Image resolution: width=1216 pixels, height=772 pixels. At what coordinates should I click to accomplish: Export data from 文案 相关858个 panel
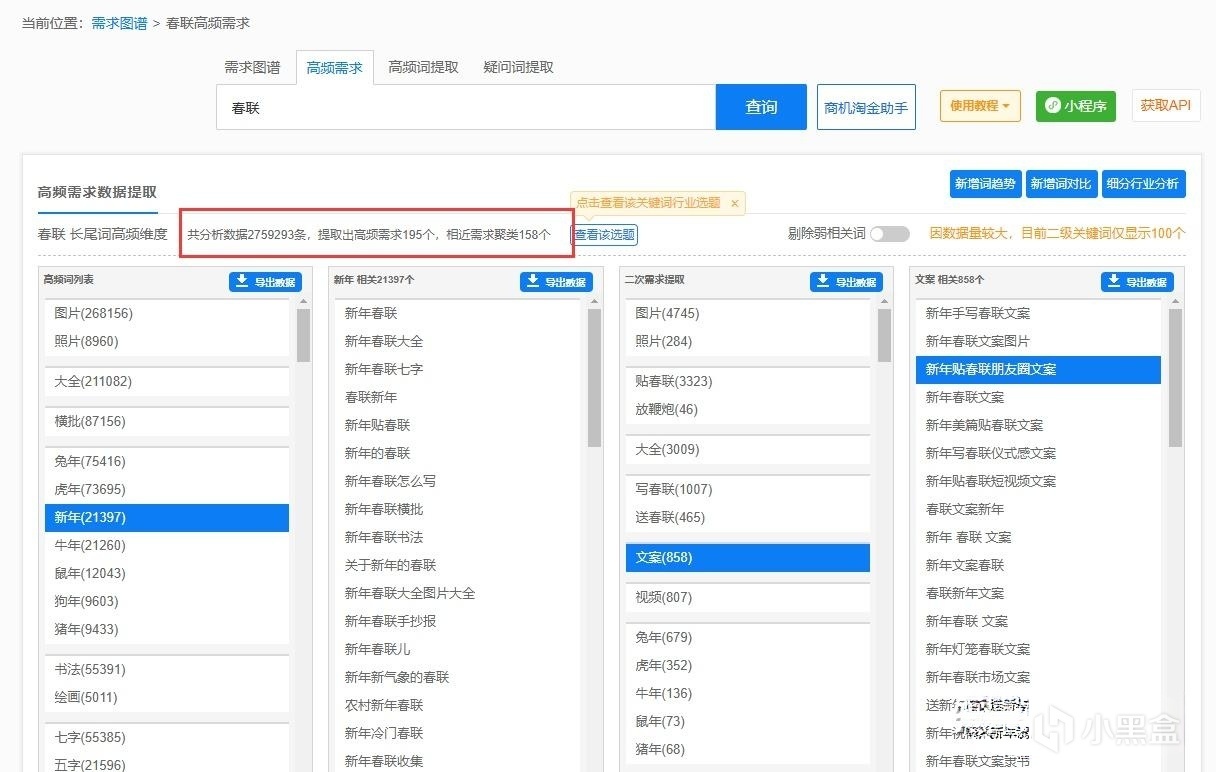pyautogui.click(x=1138, y=282)
